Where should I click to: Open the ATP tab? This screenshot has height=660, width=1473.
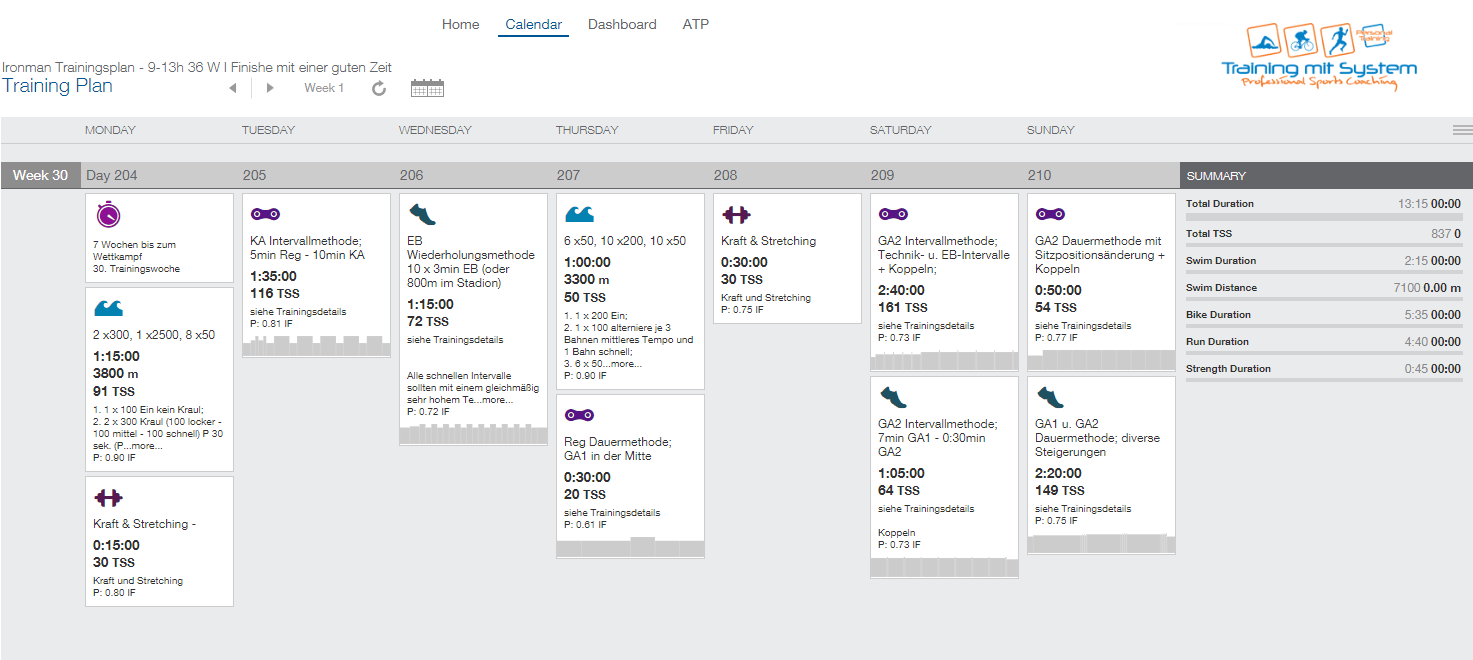695,25
